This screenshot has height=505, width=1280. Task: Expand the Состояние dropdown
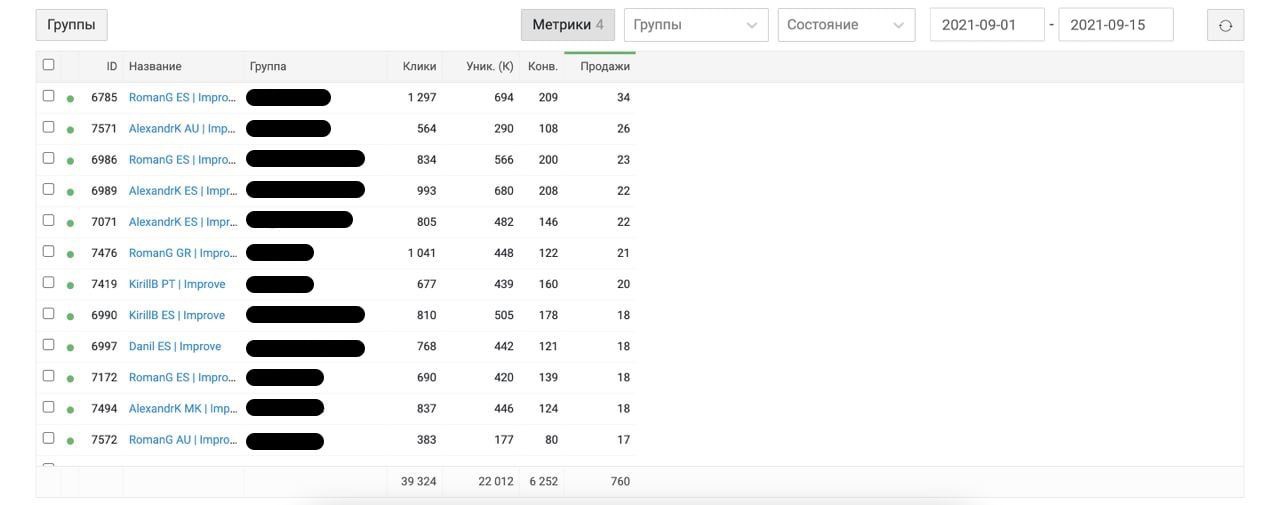click(846, 25)
